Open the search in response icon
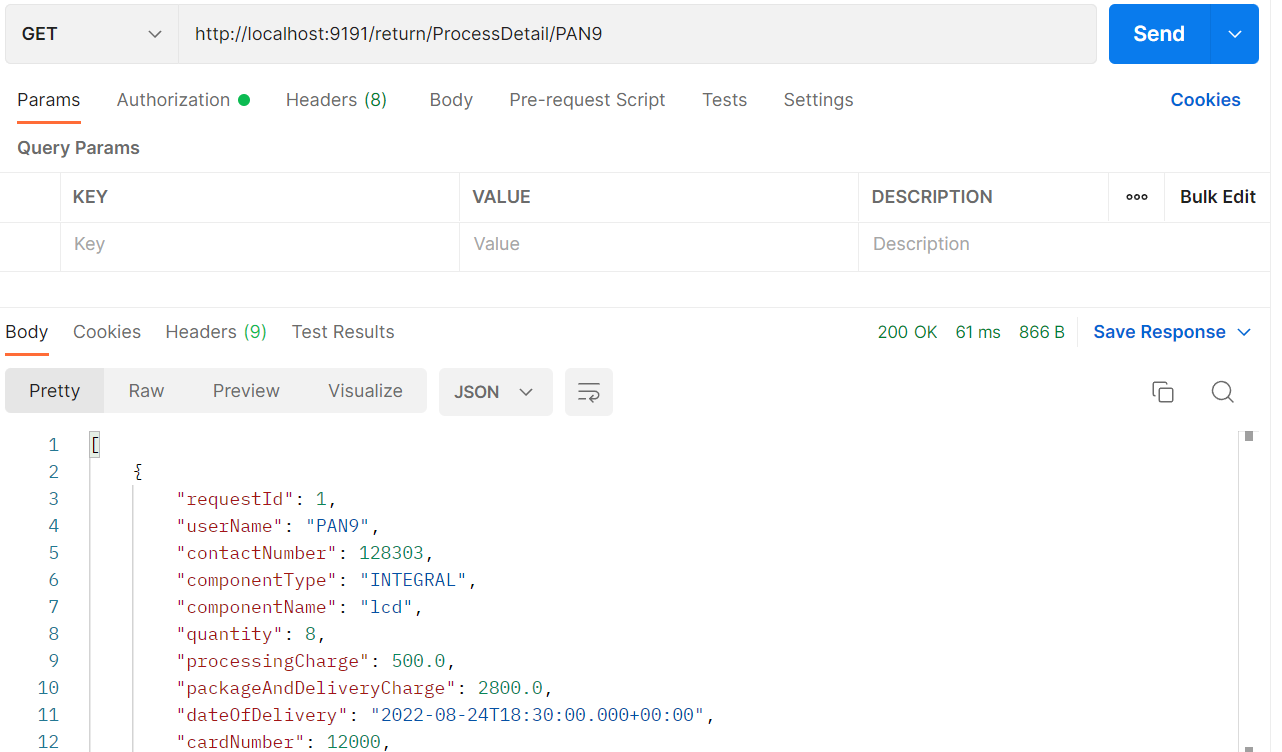 pyautogui.click(x=1222, y=392)
